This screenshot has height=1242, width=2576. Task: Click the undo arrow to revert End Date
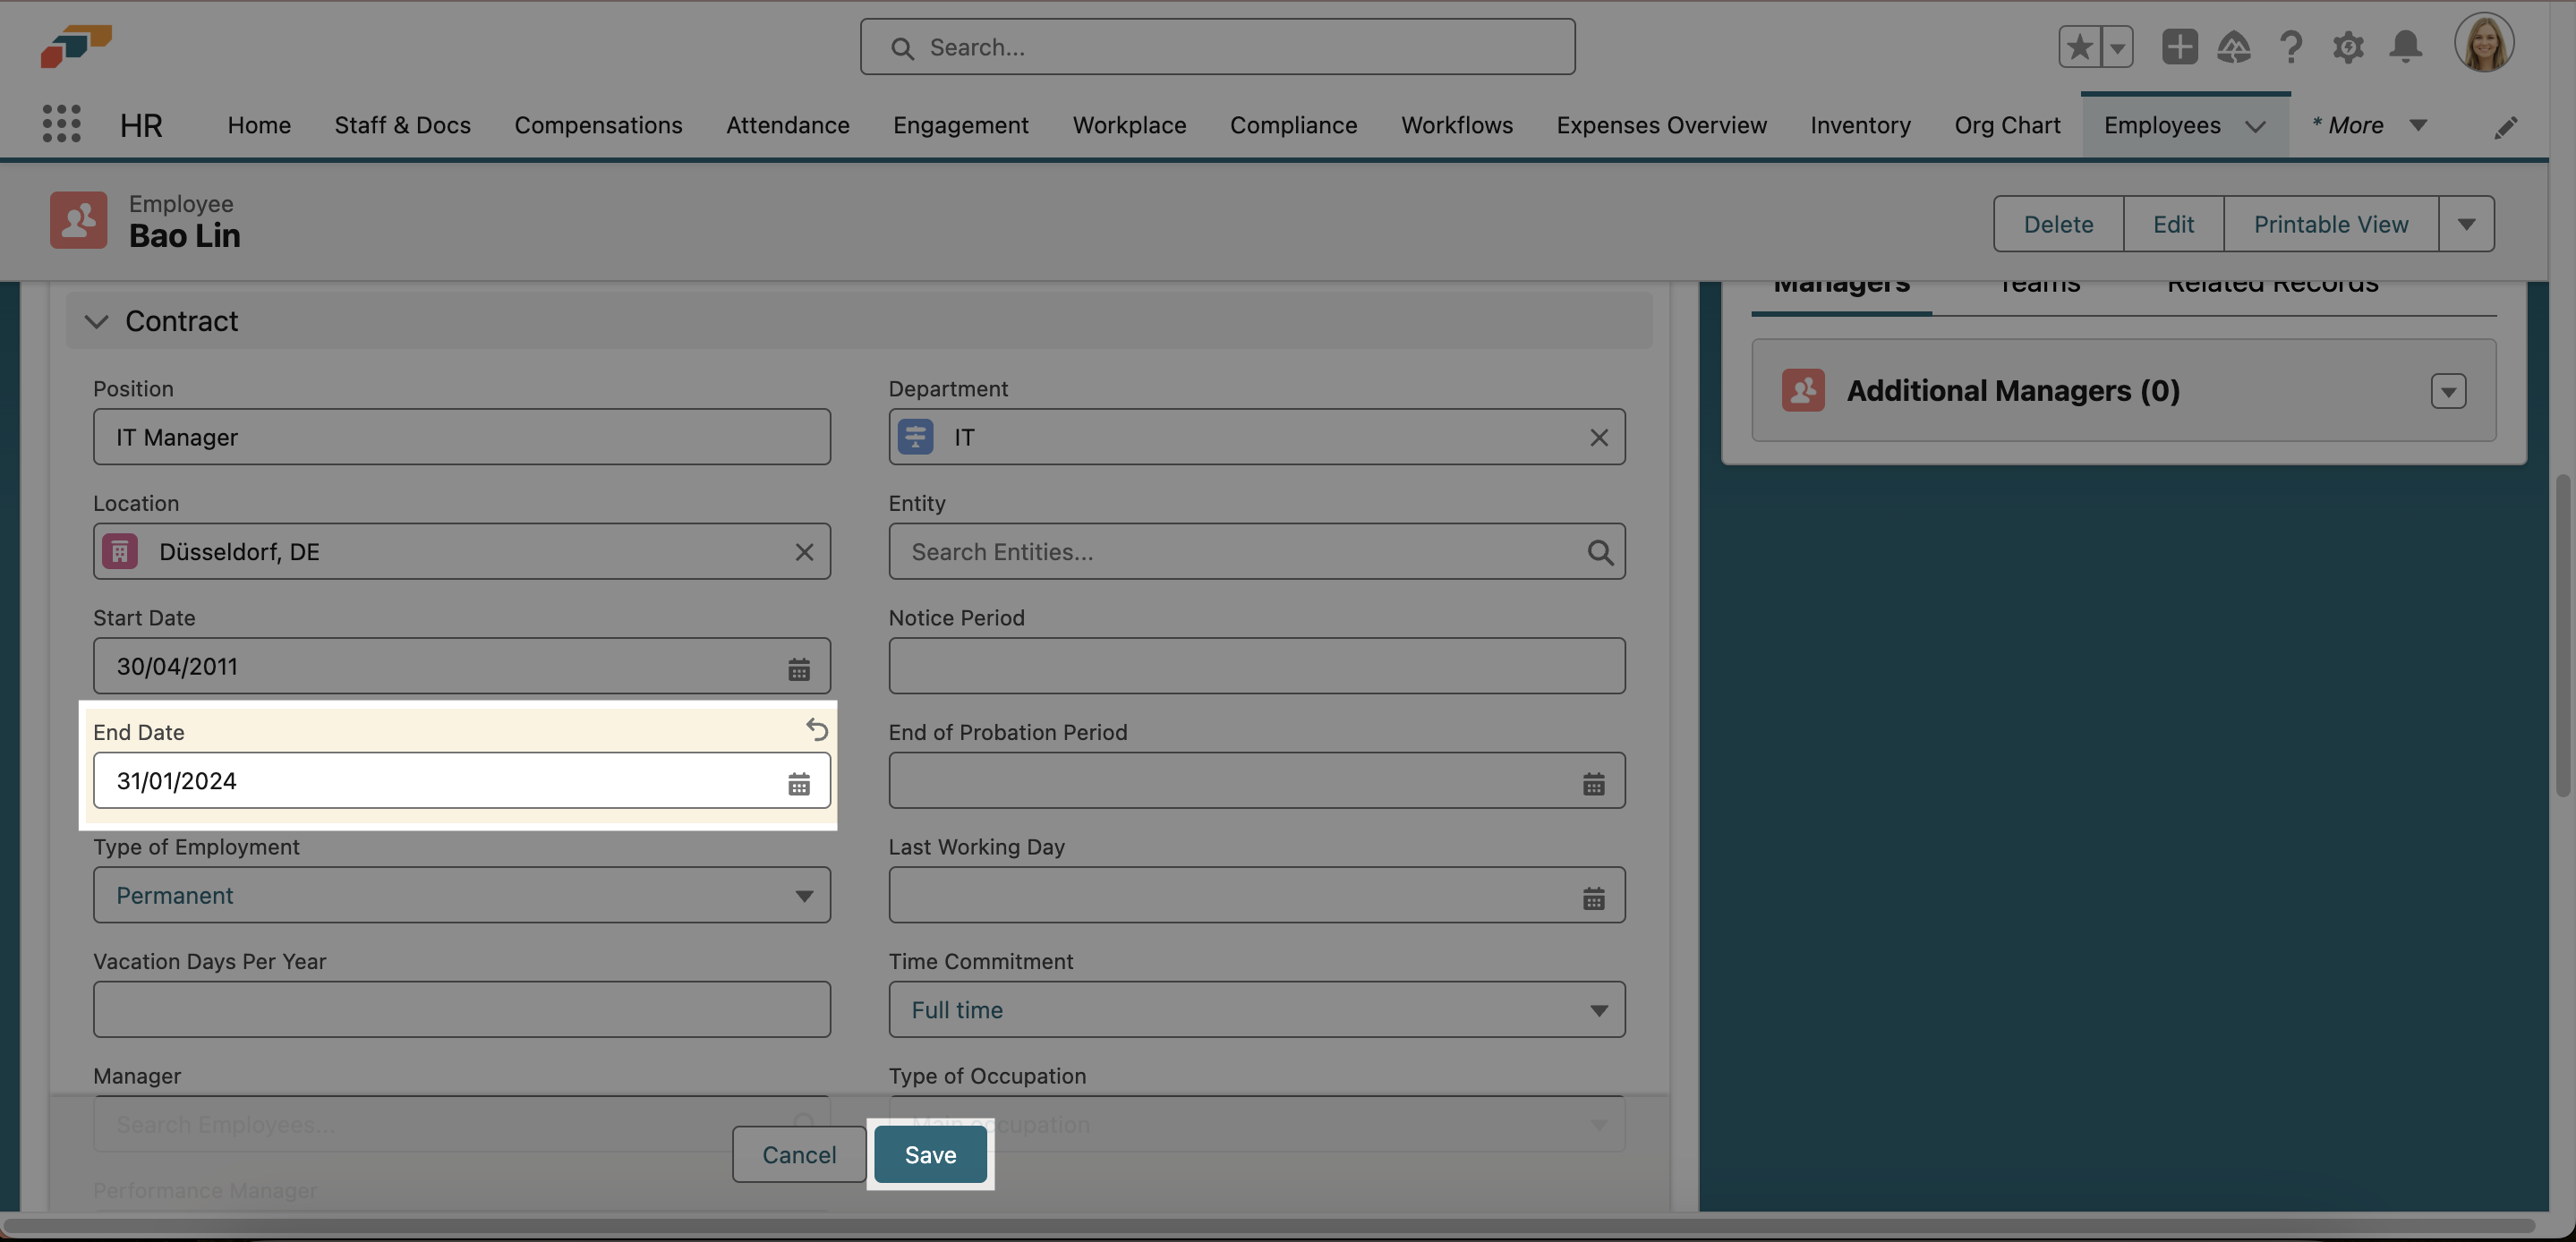(x=818, y=730)
